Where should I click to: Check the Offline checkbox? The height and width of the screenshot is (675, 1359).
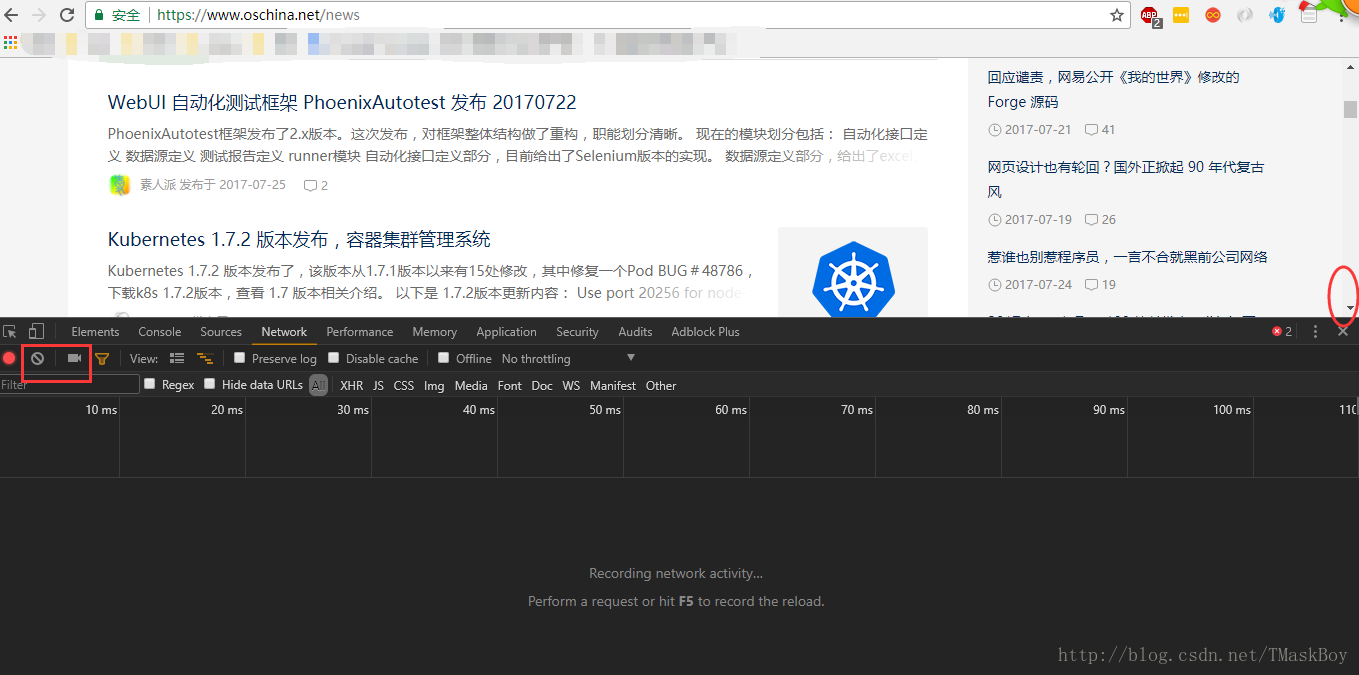coord(444,358)
